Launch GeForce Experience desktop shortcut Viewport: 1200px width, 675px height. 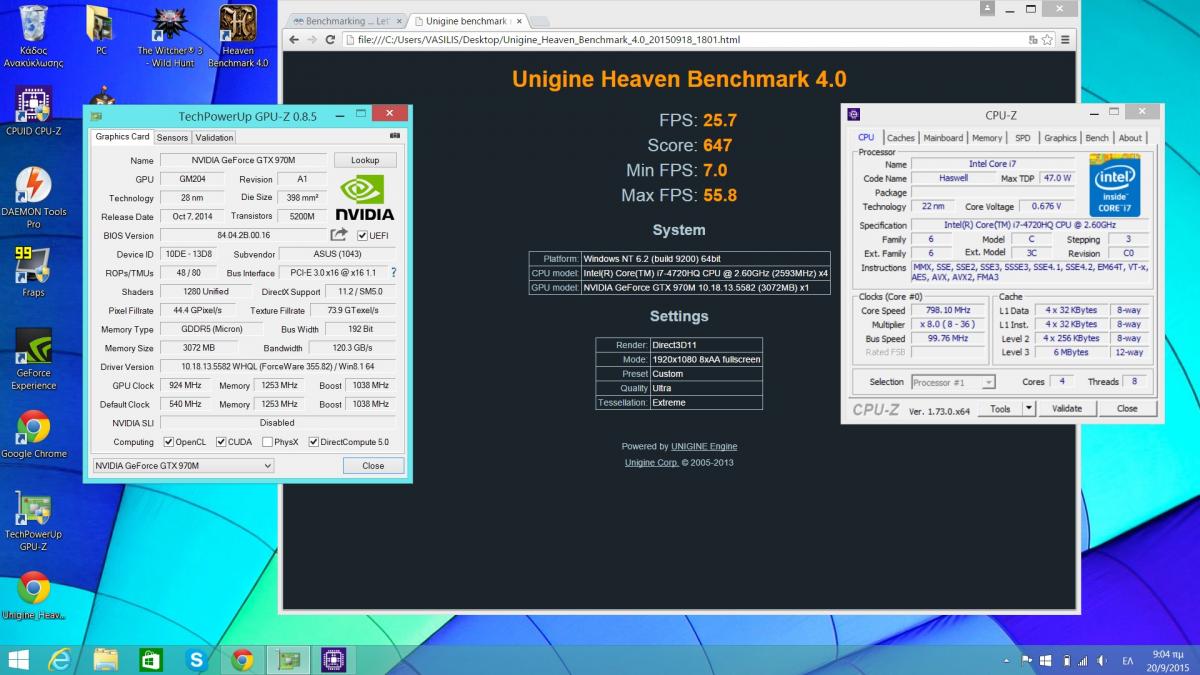(33, 360)
